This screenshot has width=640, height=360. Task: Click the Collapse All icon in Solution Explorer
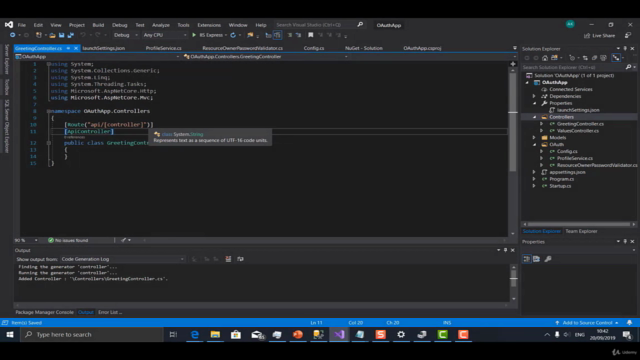(594, 58)
